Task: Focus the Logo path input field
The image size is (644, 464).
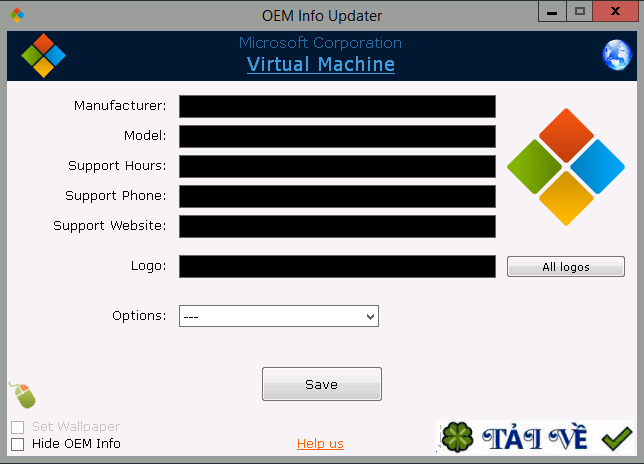Action: pyautogui.click(x=337, y=266)
